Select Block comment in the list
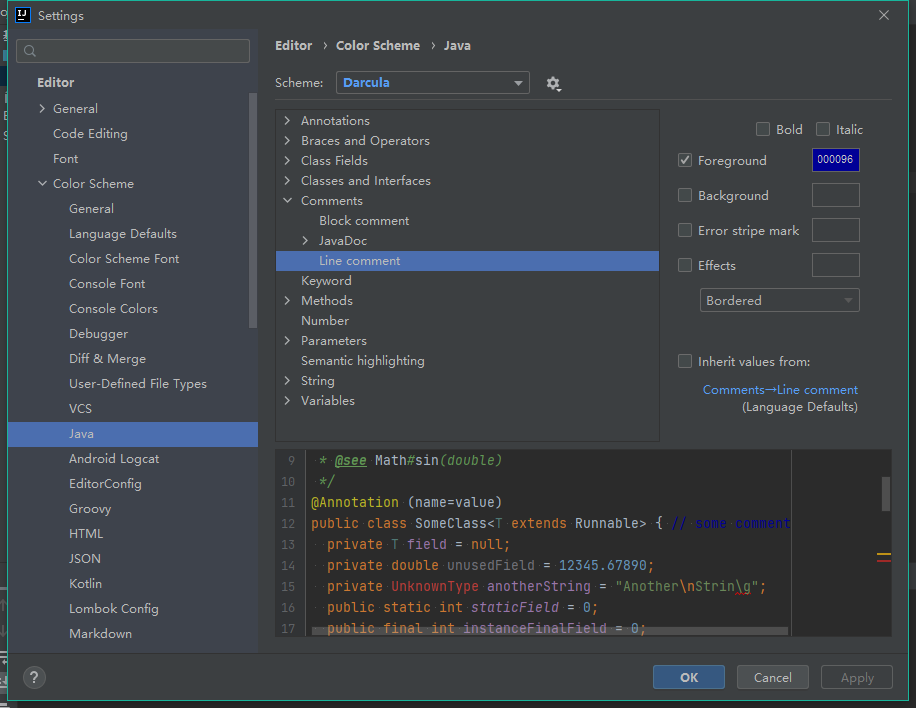 [x=364, y=221]
